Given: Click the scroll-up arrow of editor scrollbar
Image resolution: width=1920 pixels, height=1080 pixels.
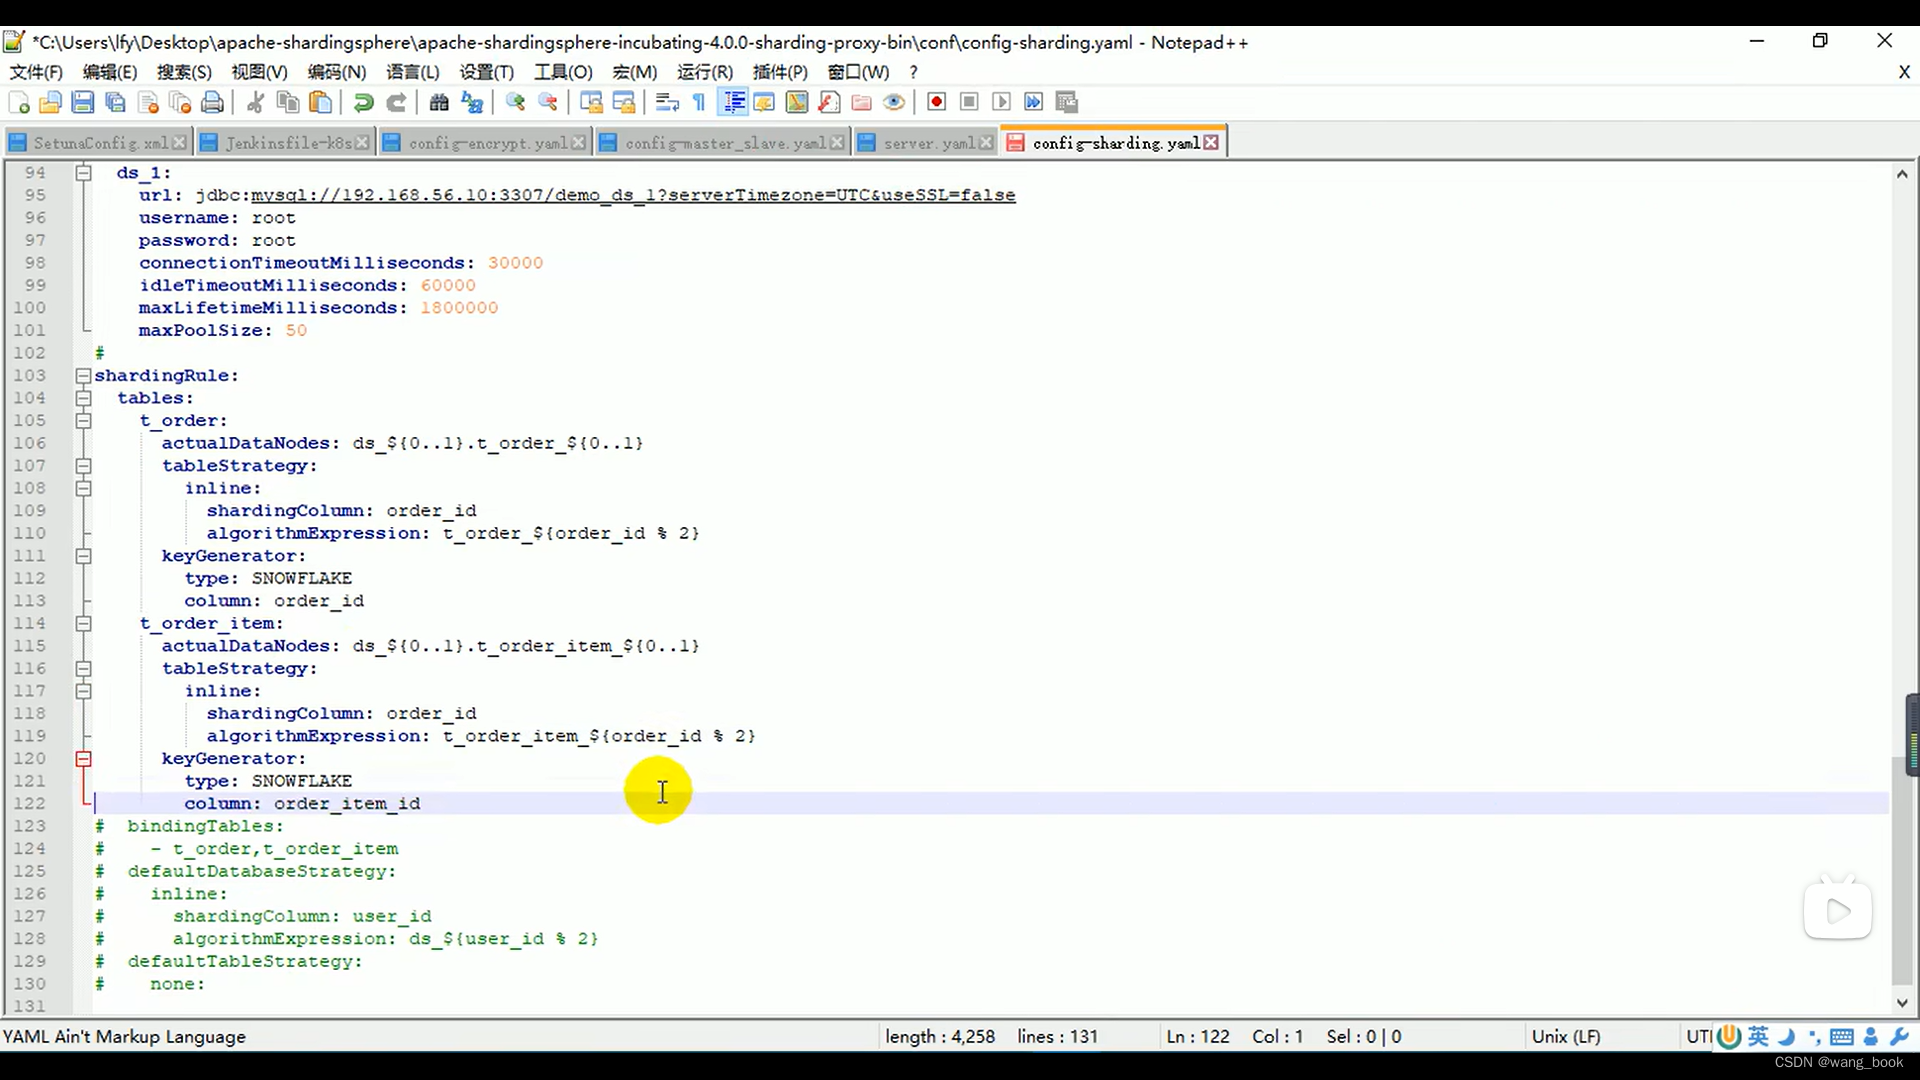Looking at the screenshot, I should (1902, 174).
